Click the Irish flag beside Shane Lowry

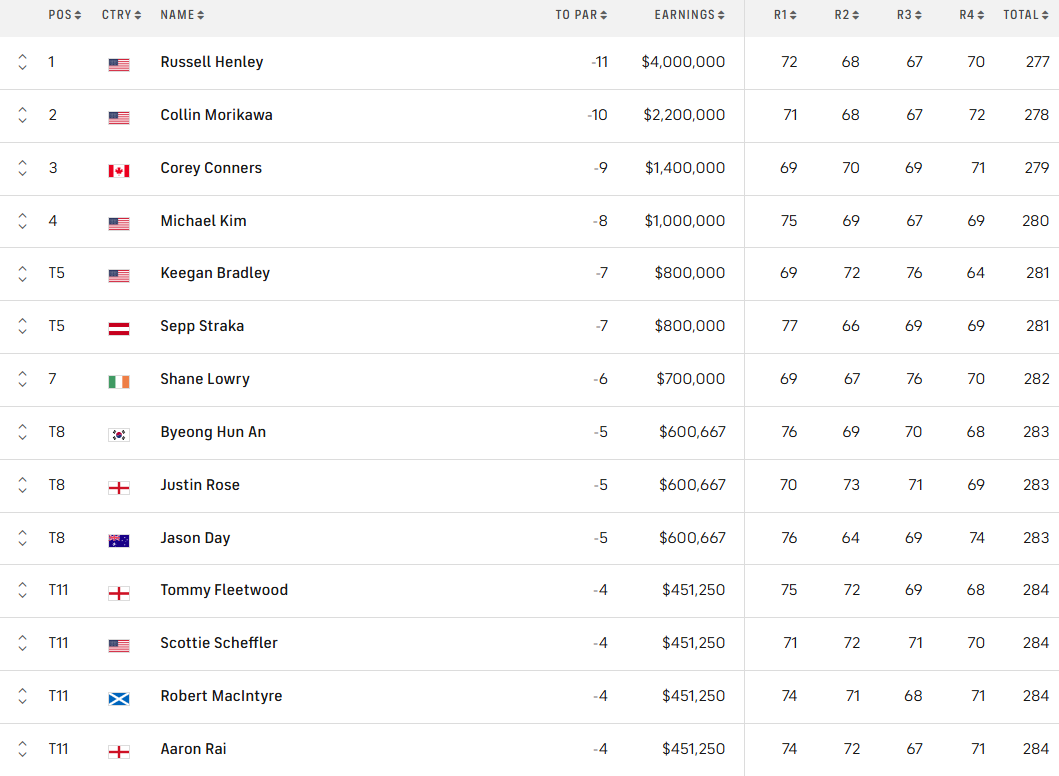point(119,381)
